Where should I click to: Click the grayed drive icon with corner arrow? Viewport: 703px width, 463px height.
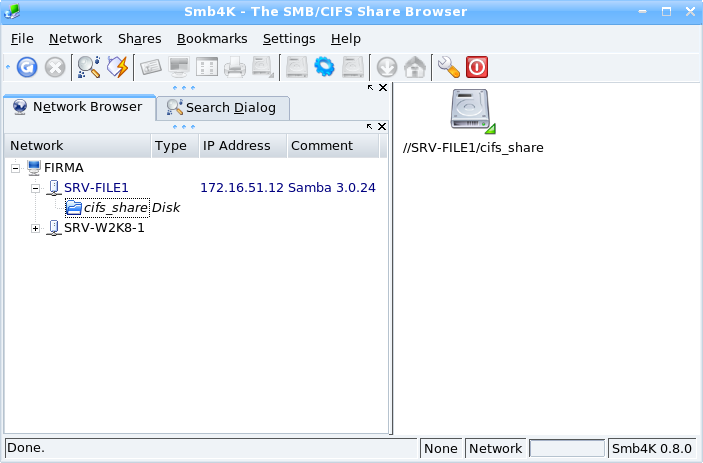tap(263, 67)
